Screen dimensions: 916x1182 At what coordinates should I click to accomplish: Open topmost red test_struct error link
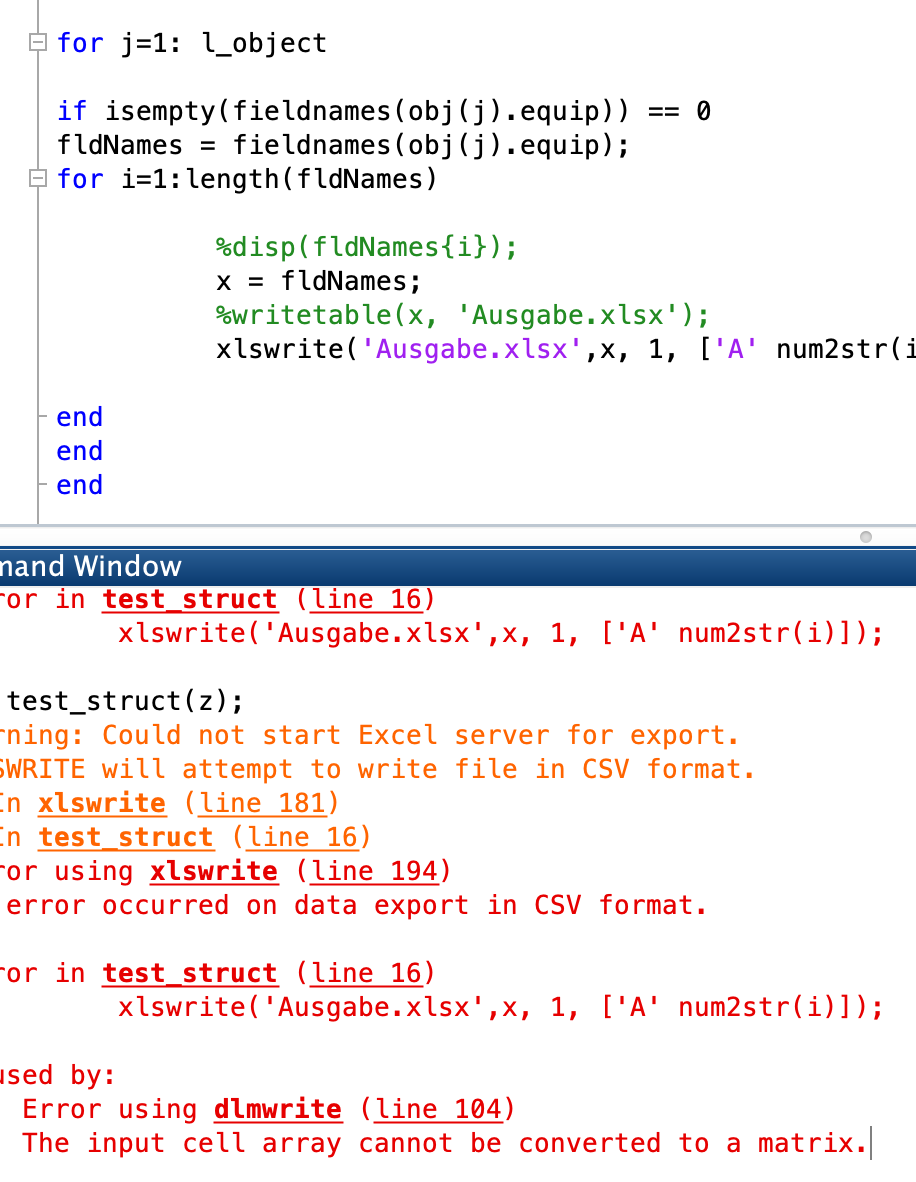click(190, 599)
